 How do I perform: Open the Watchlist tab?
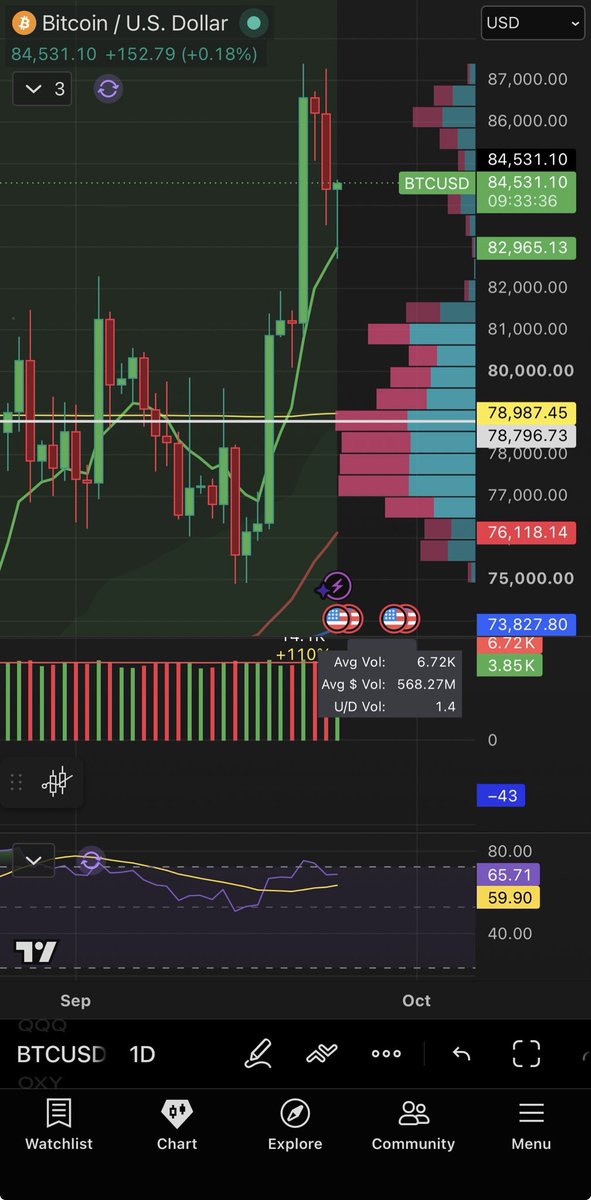click(x=59, y=1126)
